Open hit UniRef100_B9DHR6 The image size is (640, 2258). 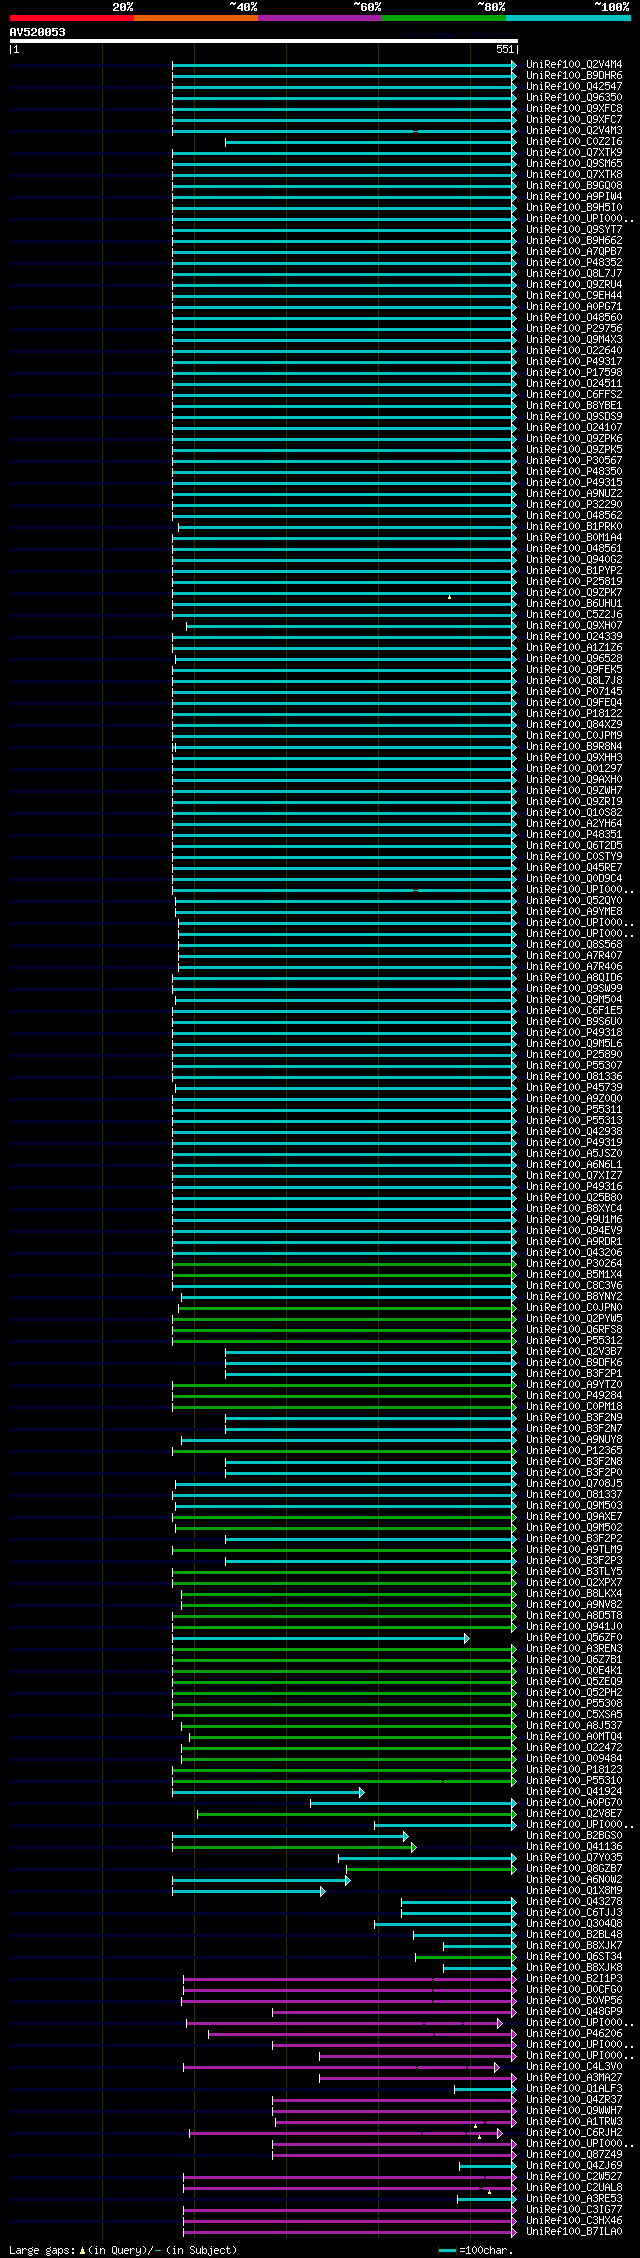pyautogui.click(x=574, y=75)
